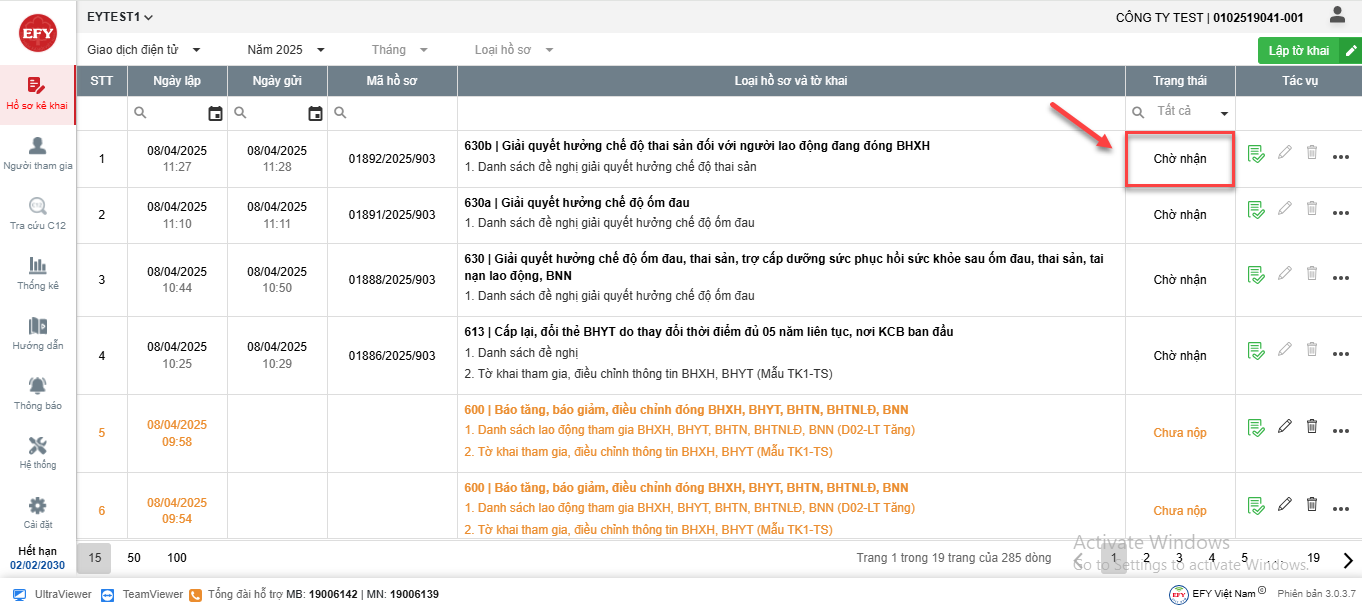Open Tra cứu C12 lookup
The height and width of the screenshot is (605, 1362).
coord(38,214)
